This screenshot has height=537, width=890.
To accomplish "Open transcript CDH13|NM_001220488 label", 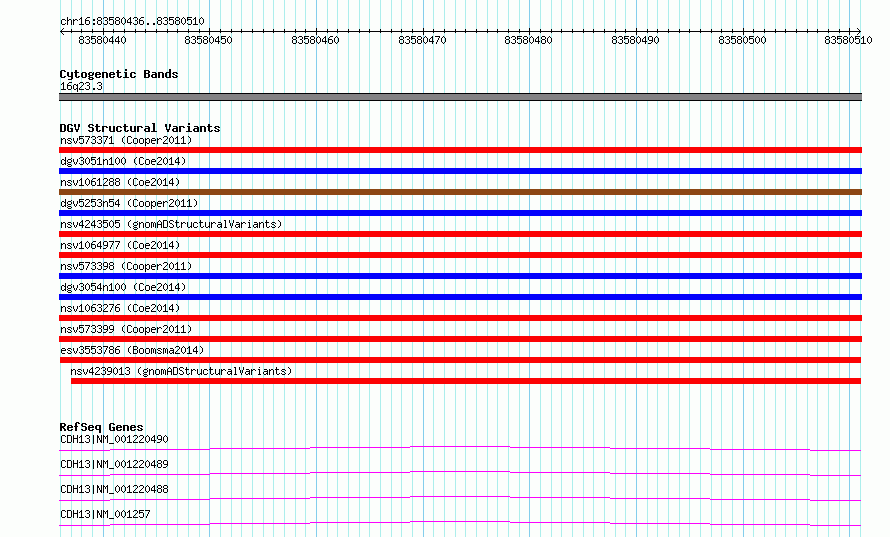I will click(114, 489).
